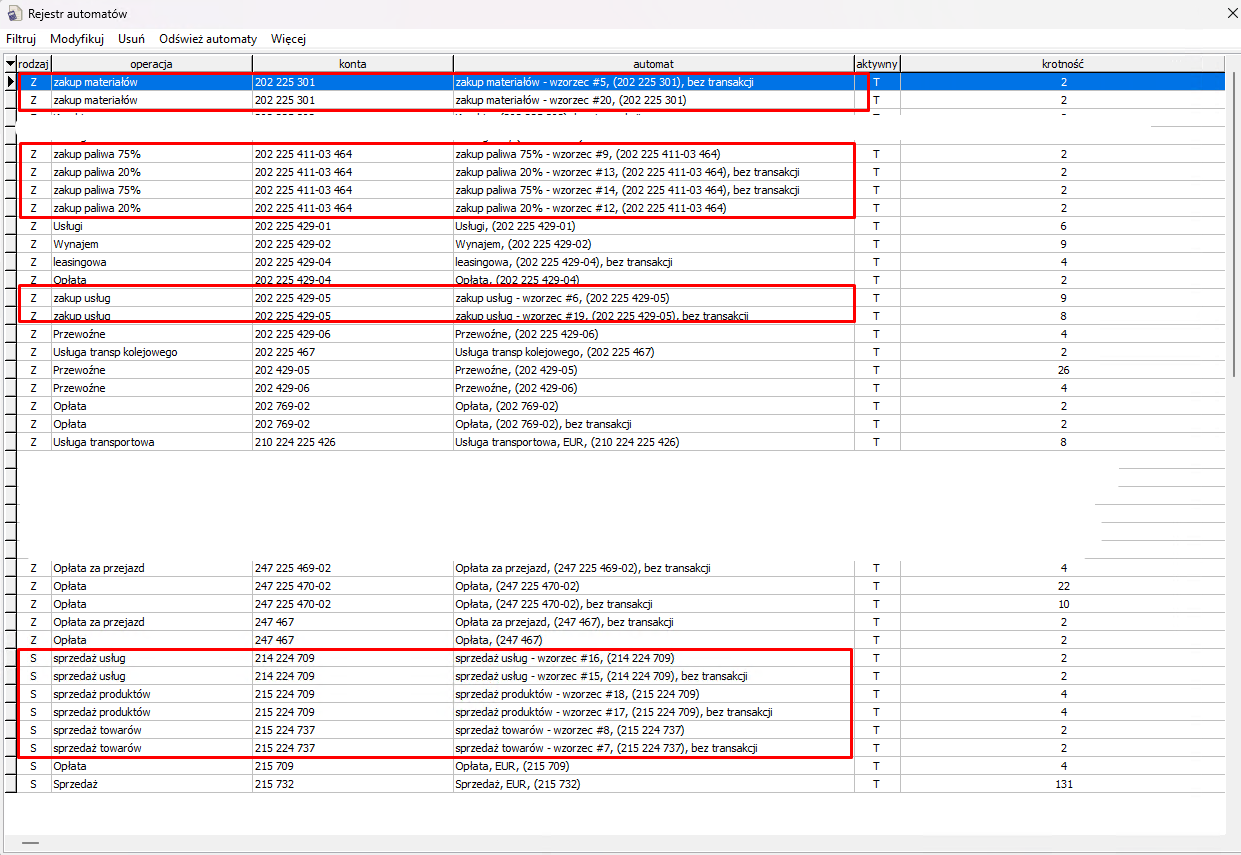Image resolution: width=1241 pixels, height=855 pixels.
Task: Click the current-row arrow indicator in first row
Action: [10, 82]
